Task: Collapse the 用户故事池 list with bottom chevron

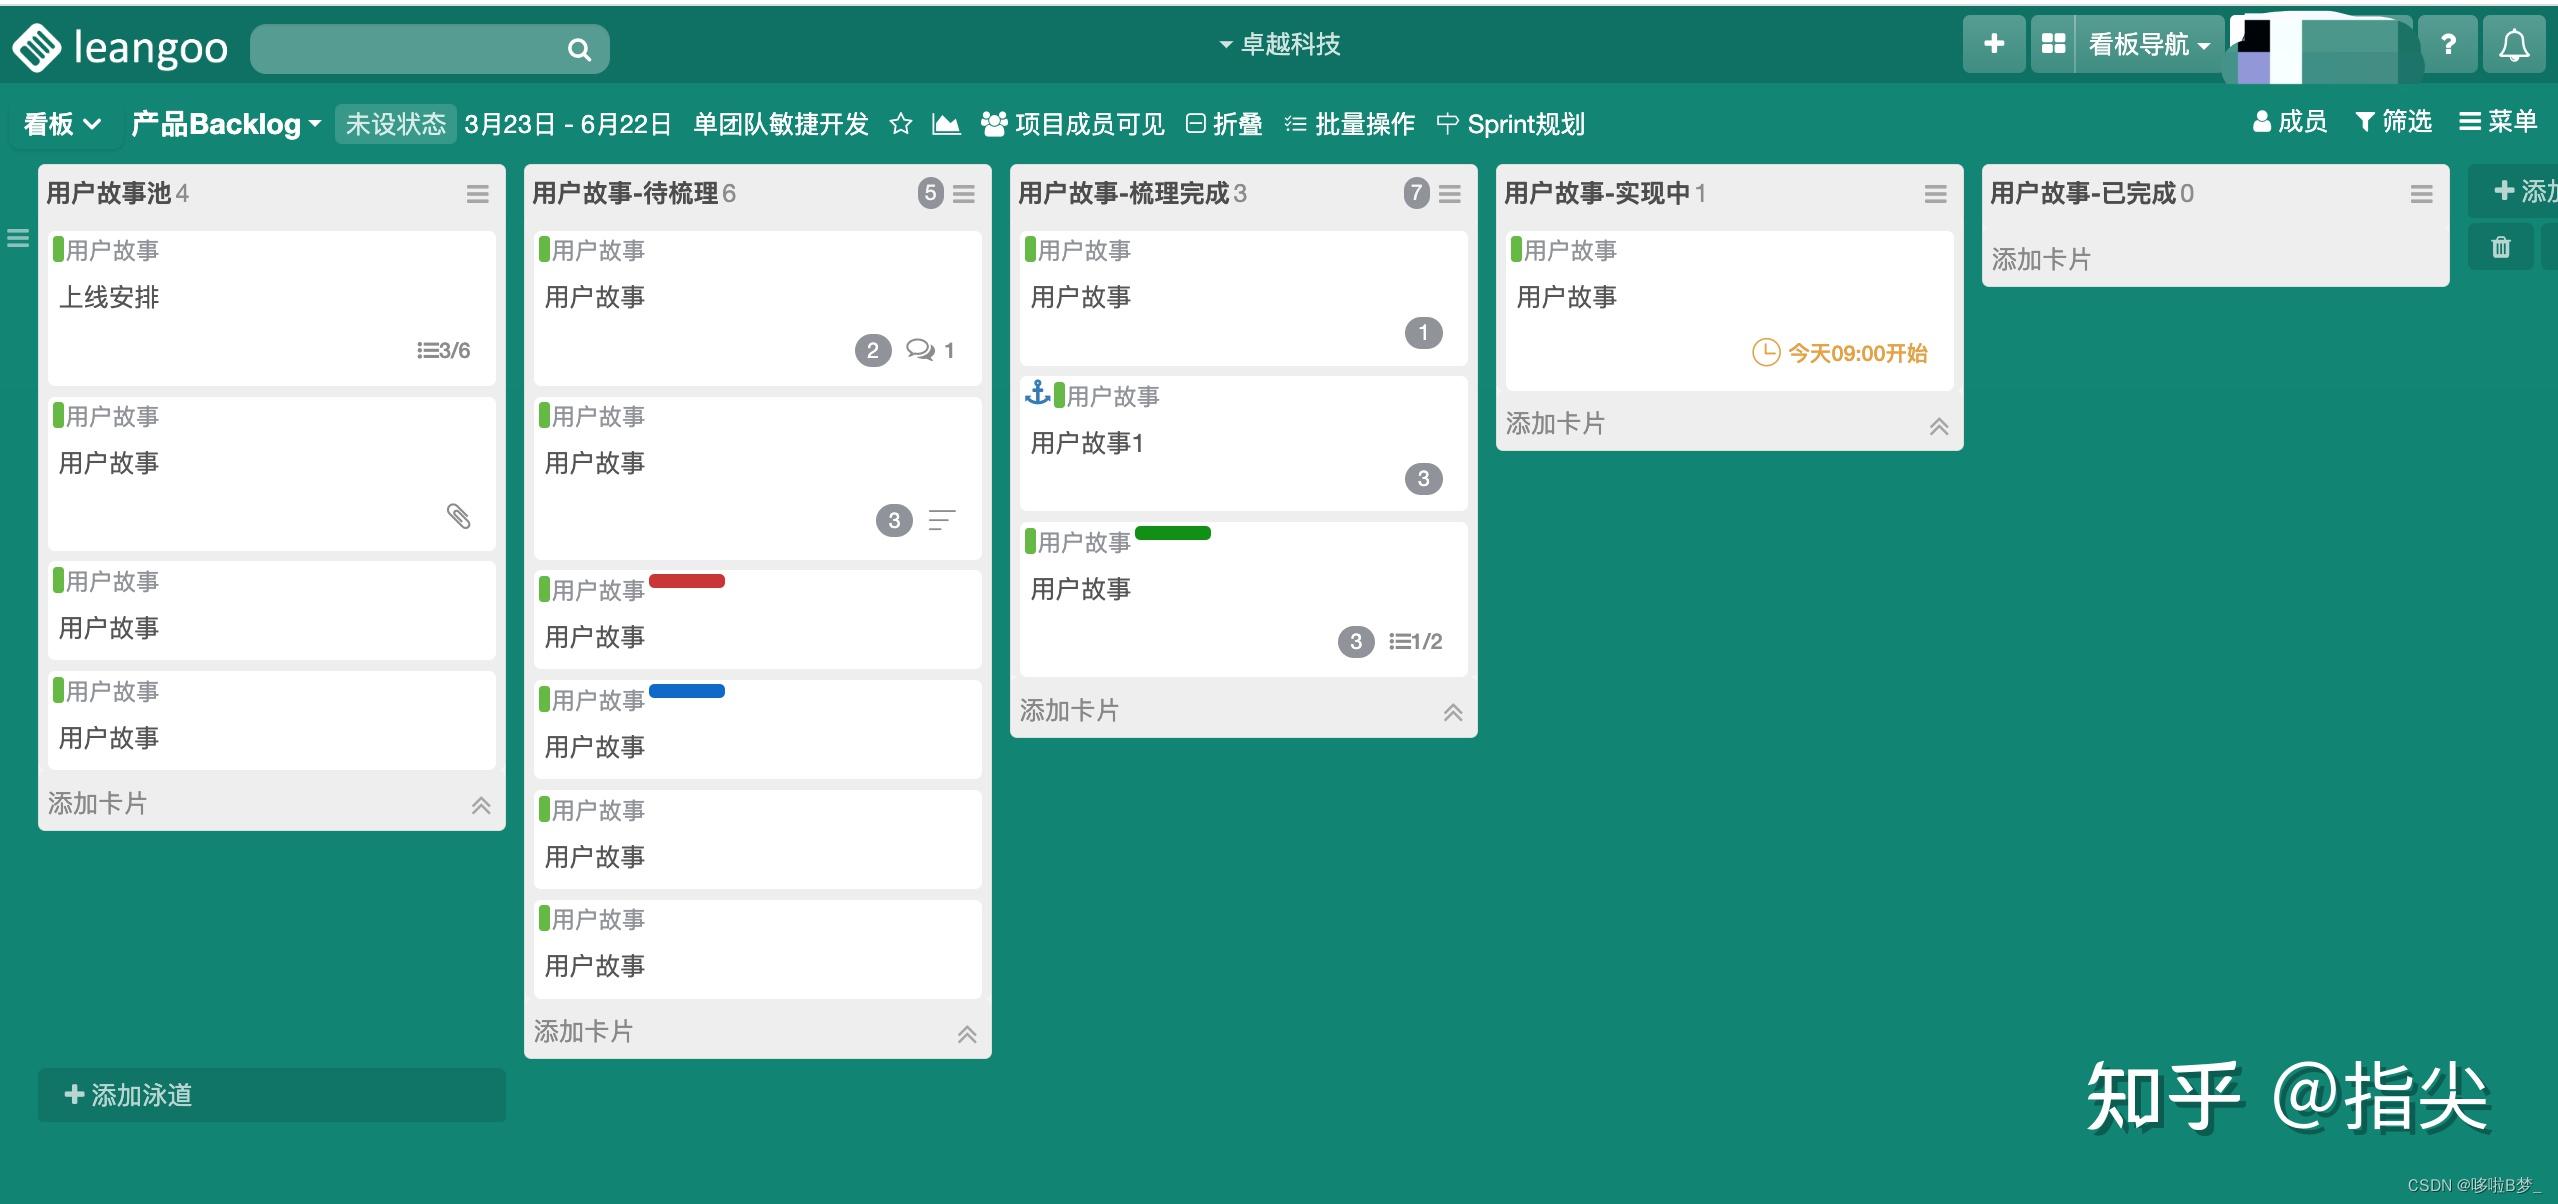Action: click(x=481, y=805)
